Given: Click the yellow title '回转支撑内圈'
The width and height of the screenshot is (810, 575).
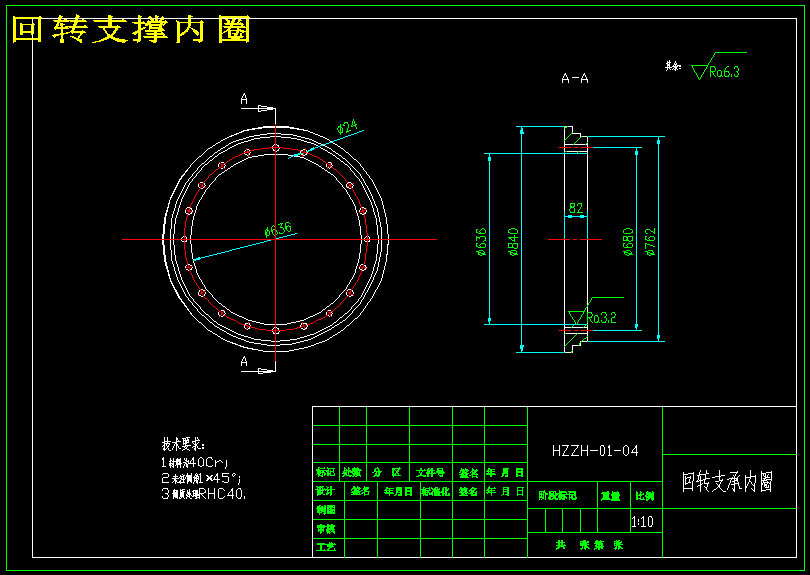Looking at the screenshot, I should (x=131, y=30).
